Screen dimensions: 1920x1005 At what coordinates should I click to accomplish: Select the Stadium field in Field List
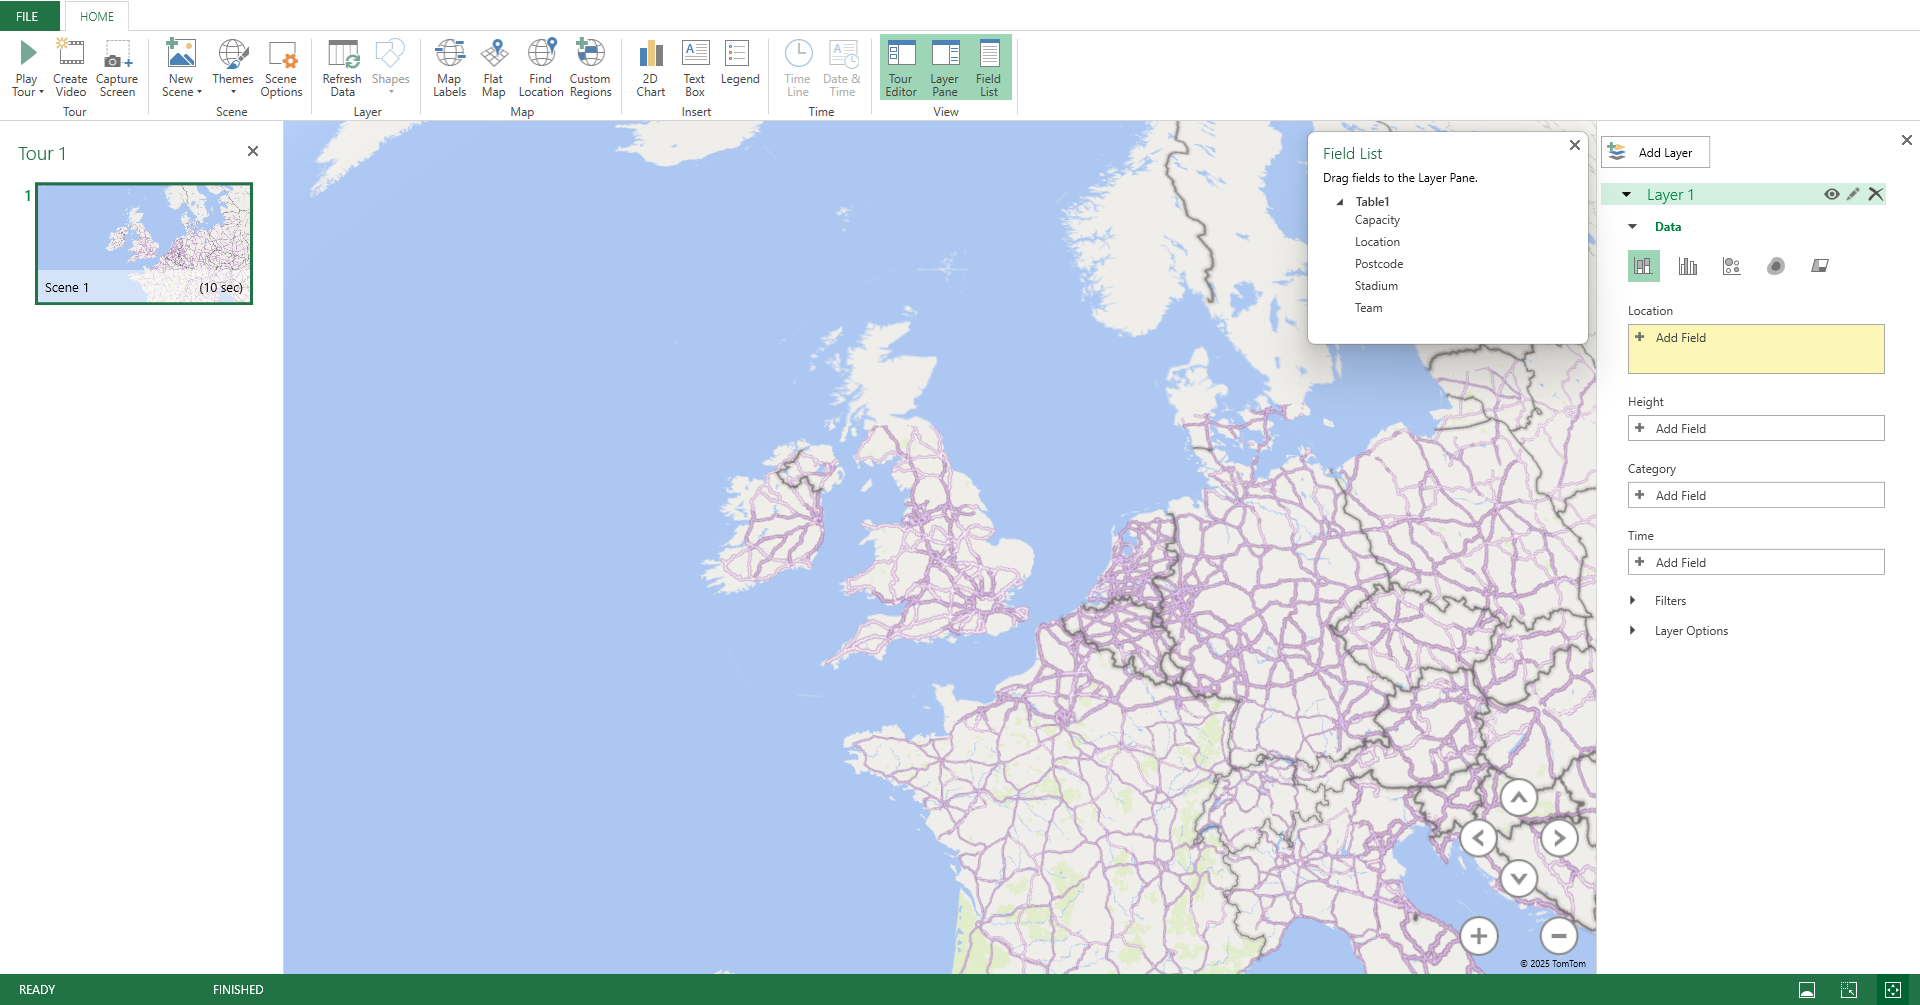pos(1376,286)
